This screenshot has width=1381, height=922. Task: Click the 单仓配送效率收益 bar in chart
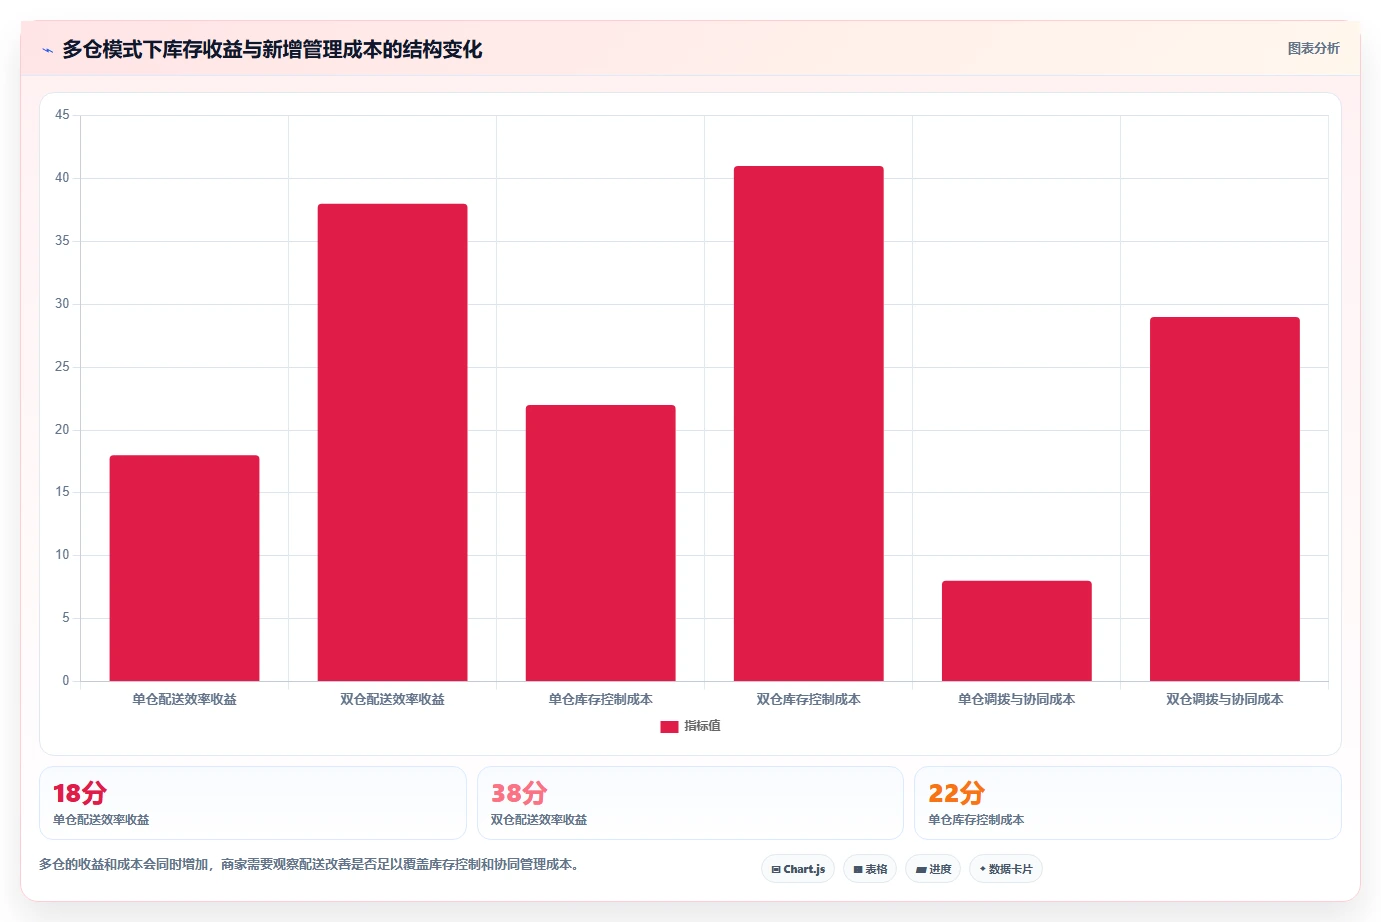click(184, 568)
